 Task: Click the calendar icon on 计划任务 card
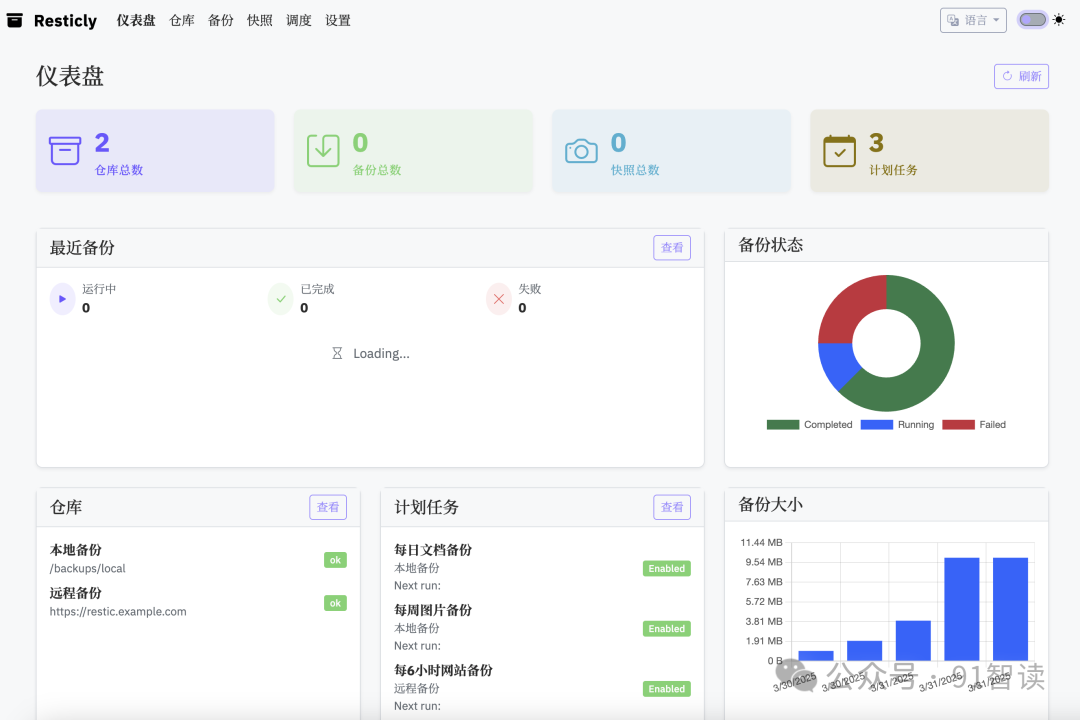tap(839, 150)
